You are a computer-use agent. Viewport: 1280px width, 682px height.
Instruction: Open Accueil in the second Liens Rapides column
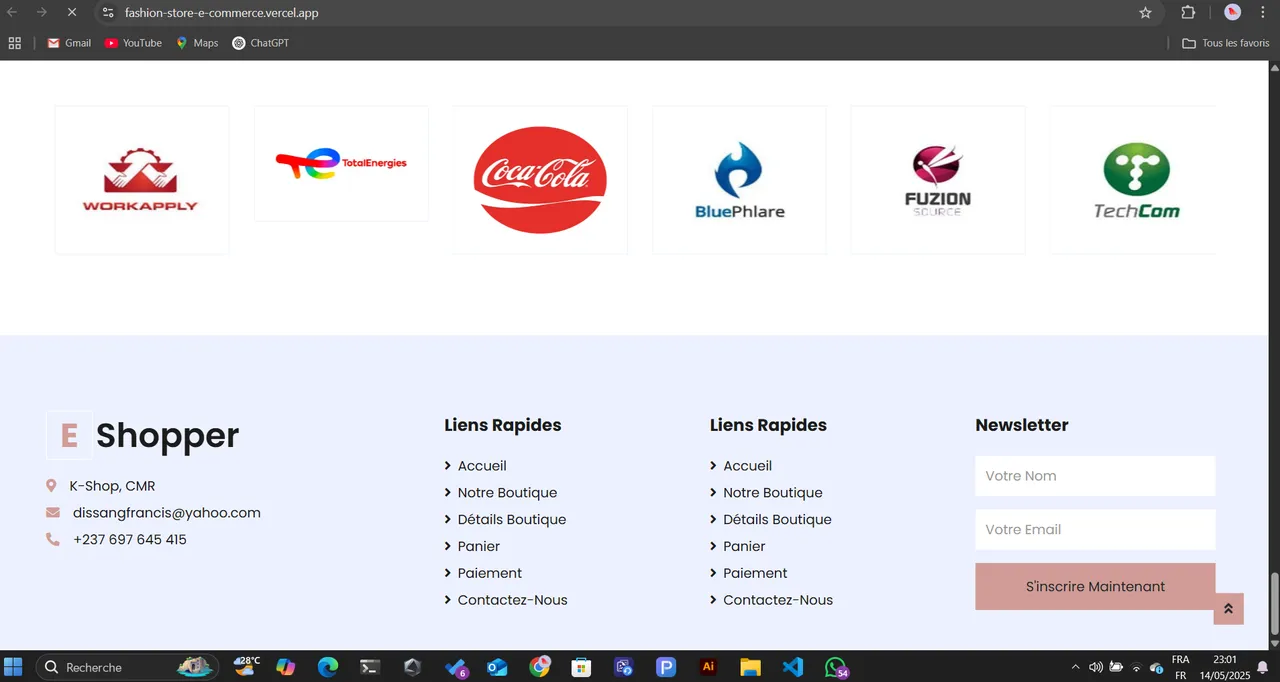point(748,466)
